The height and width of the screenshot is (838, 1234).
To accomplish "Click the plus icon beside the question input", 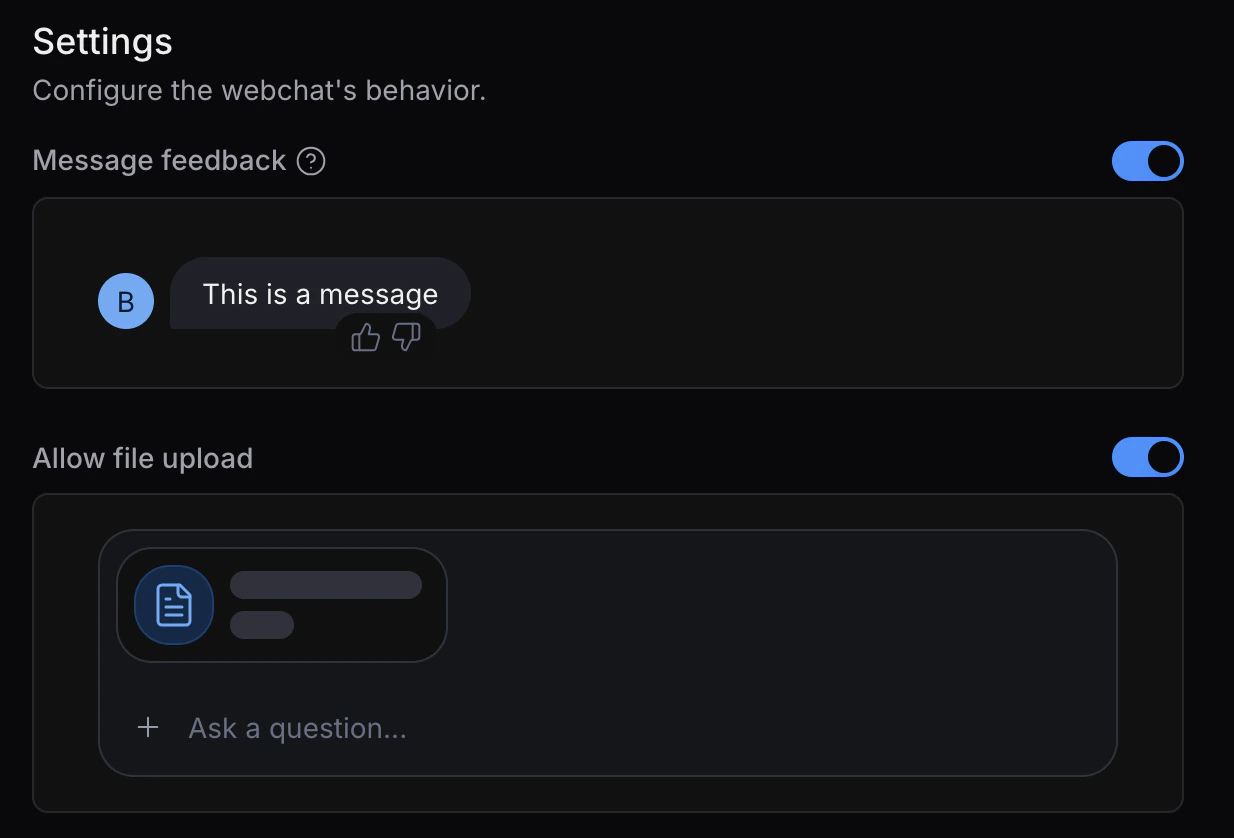I will pyautogui.click(x=148, y=727).
